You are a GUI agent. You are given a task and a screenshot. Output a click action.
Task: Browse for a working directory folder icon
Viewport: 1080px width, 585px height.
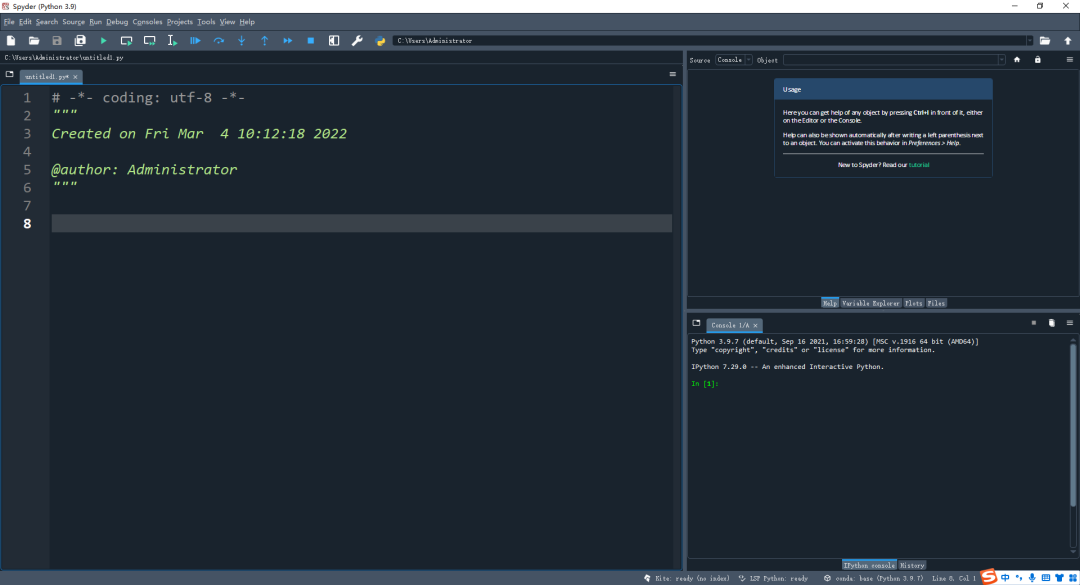pyautogui.click(x=1045, y=41)
